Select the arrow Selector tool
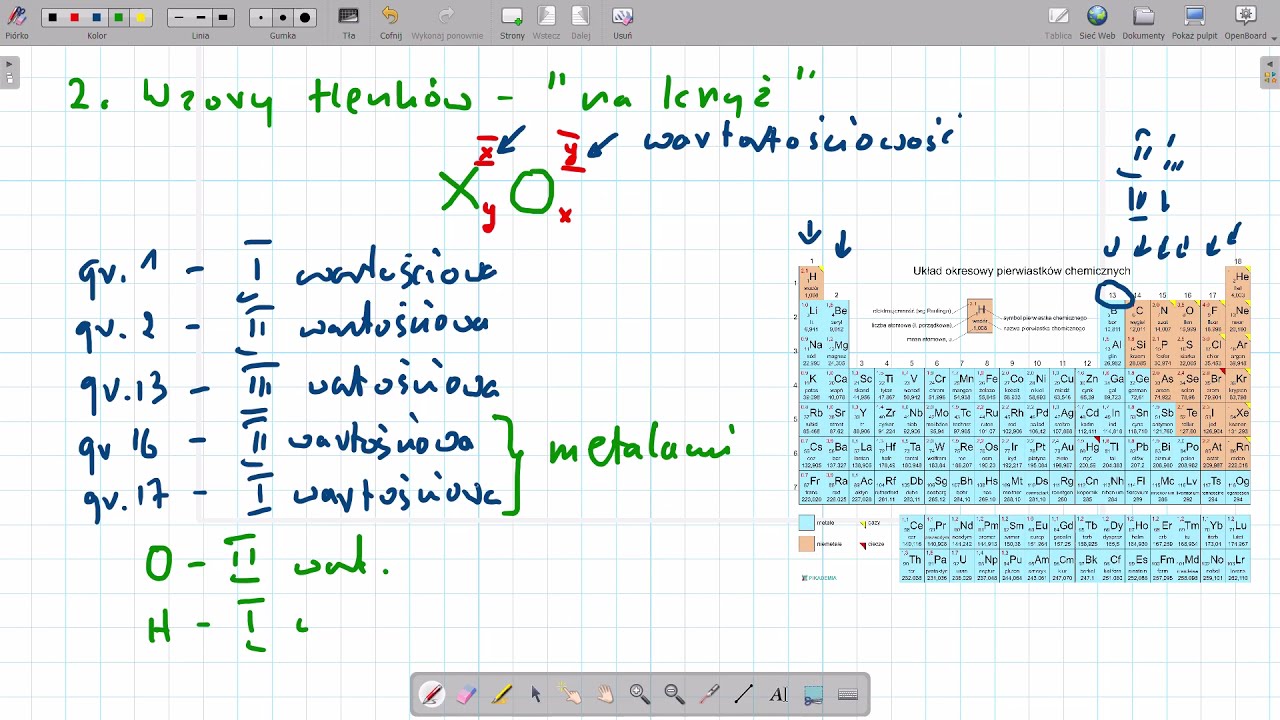 tap(536, 694)
